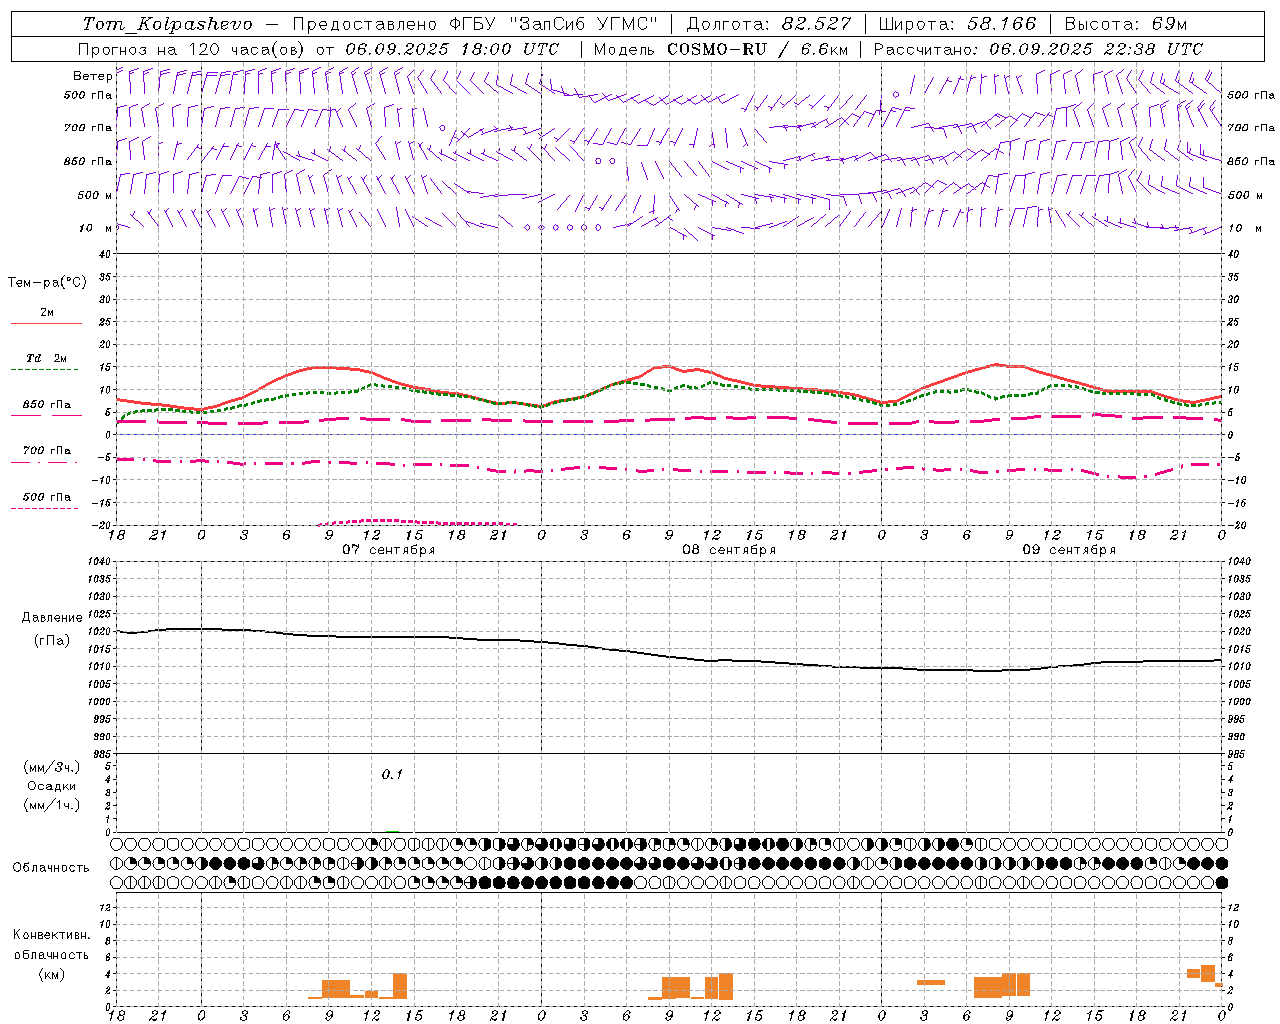Click the 0.1 precipitation value
Screen dimensions: 1280x1024
[x=392, y=774]
